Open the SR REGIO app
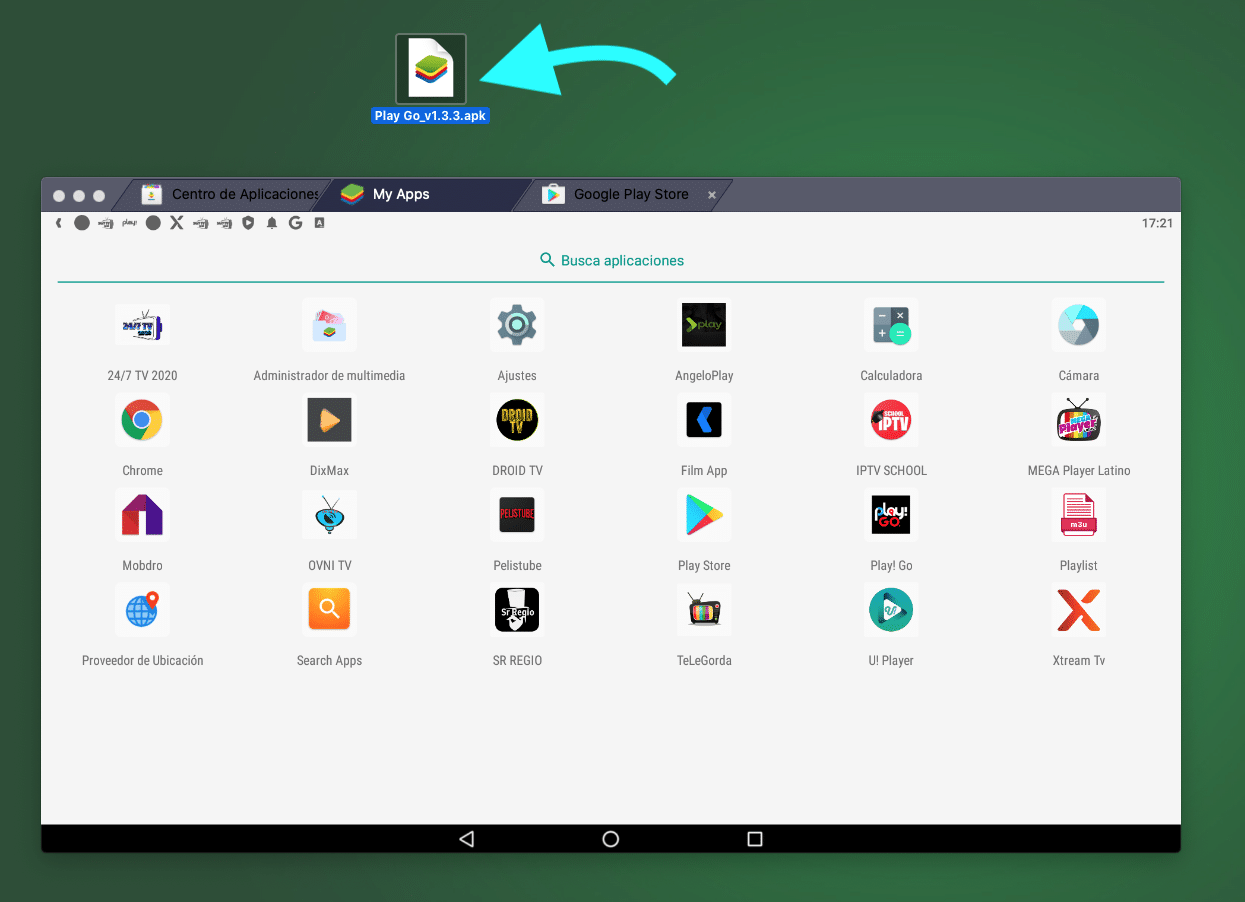 click(x=517, y=610)
